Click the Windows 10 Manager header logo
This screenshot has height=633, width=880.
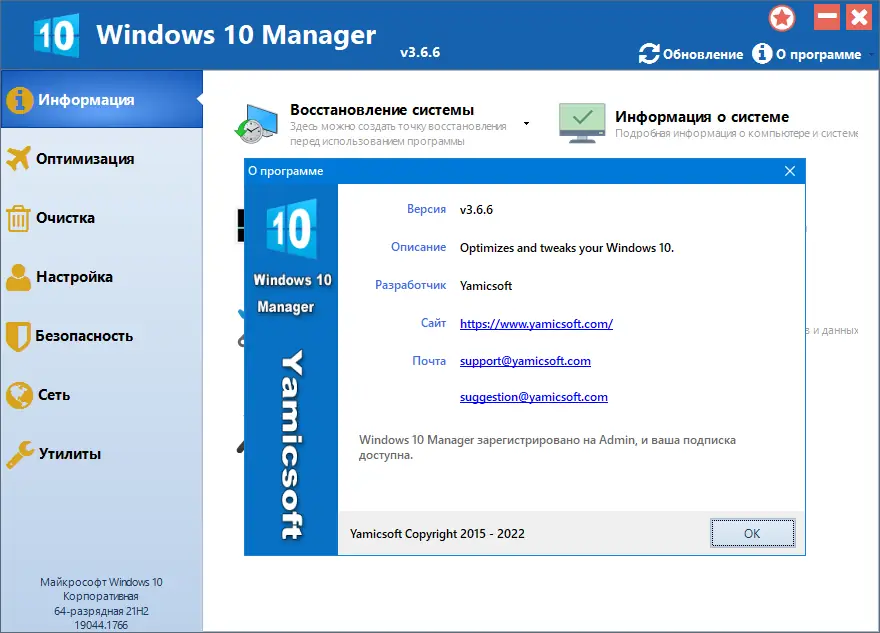tap(56, 35)
